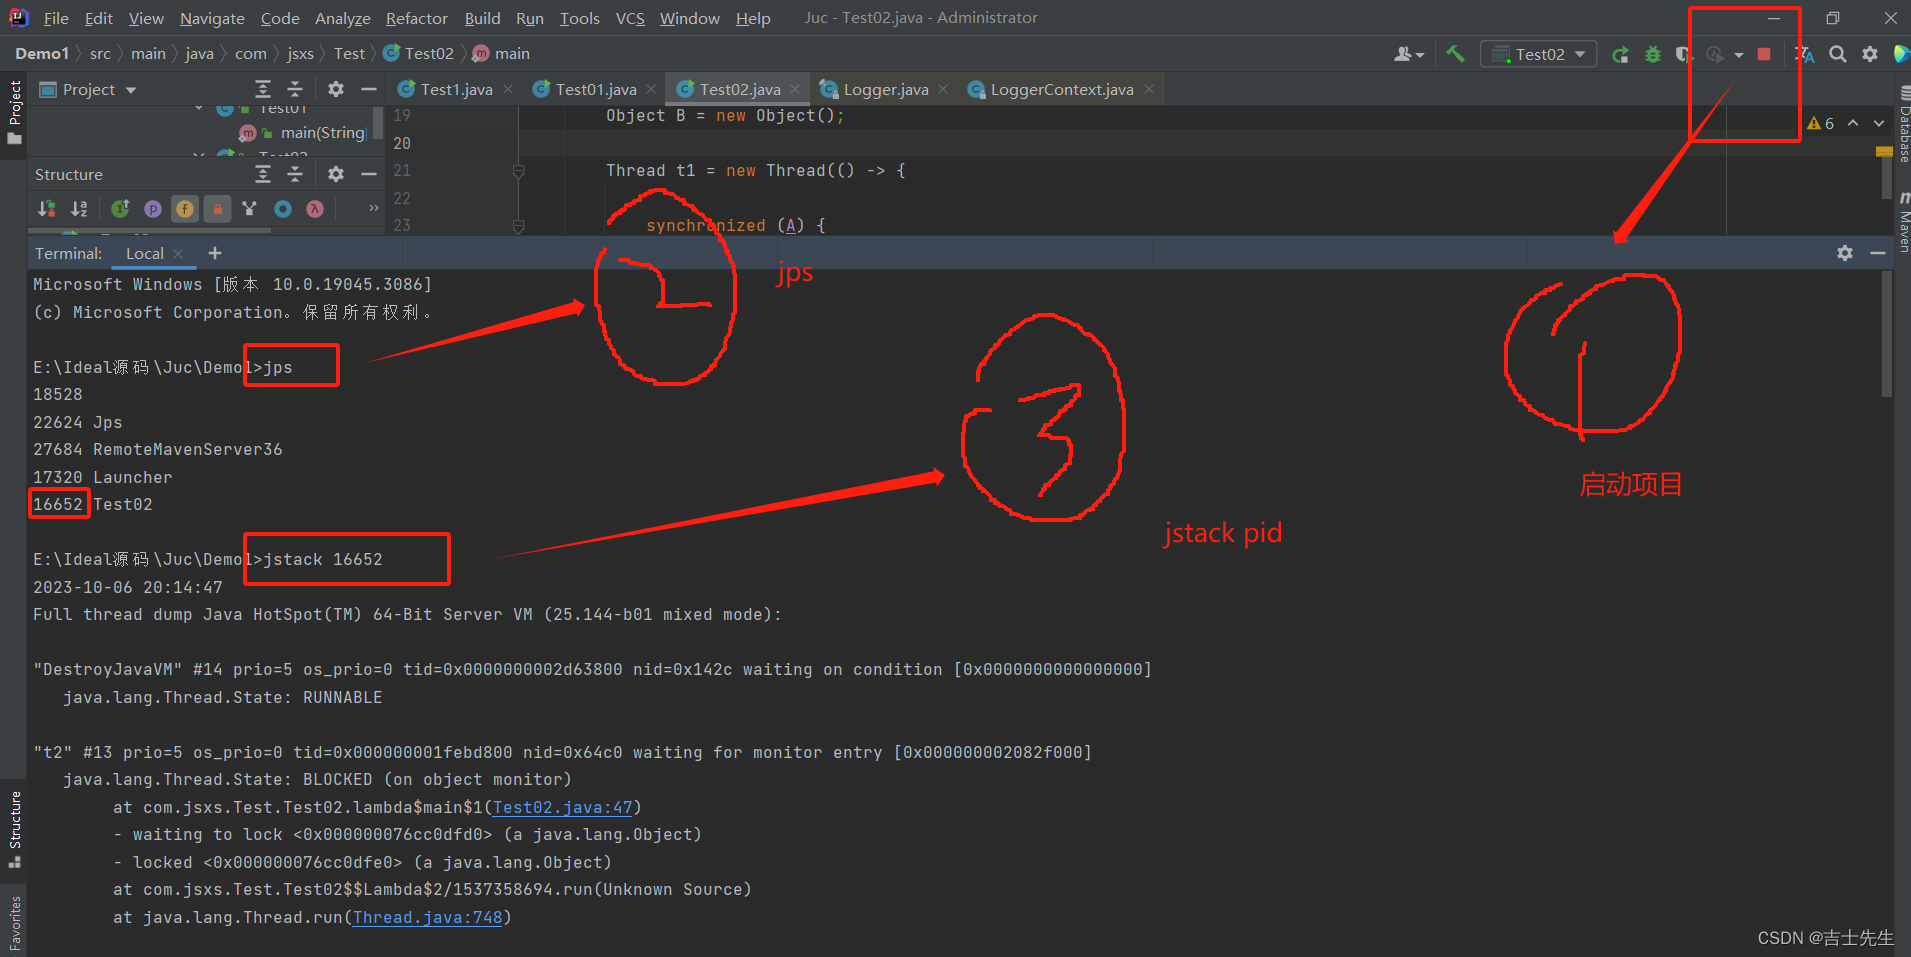Viewport: 1911px width, 957px height.
Task: Start debugging with the bug icon
Action: click(x=1653, y=54)
